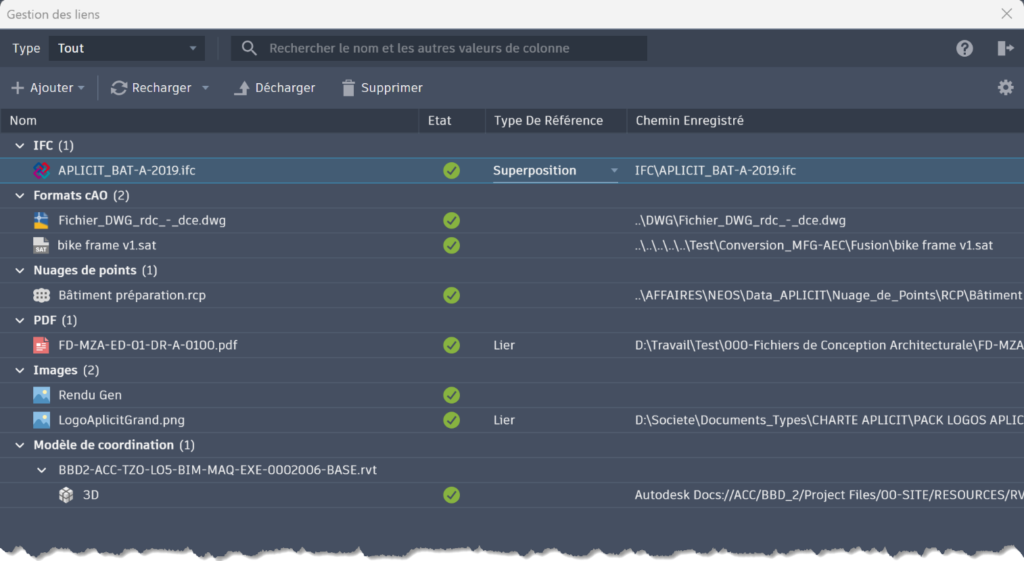Sort by the Etat column header
Image resolution: width=1024 pixels, height=561 pixels.
tap(452, 120)
